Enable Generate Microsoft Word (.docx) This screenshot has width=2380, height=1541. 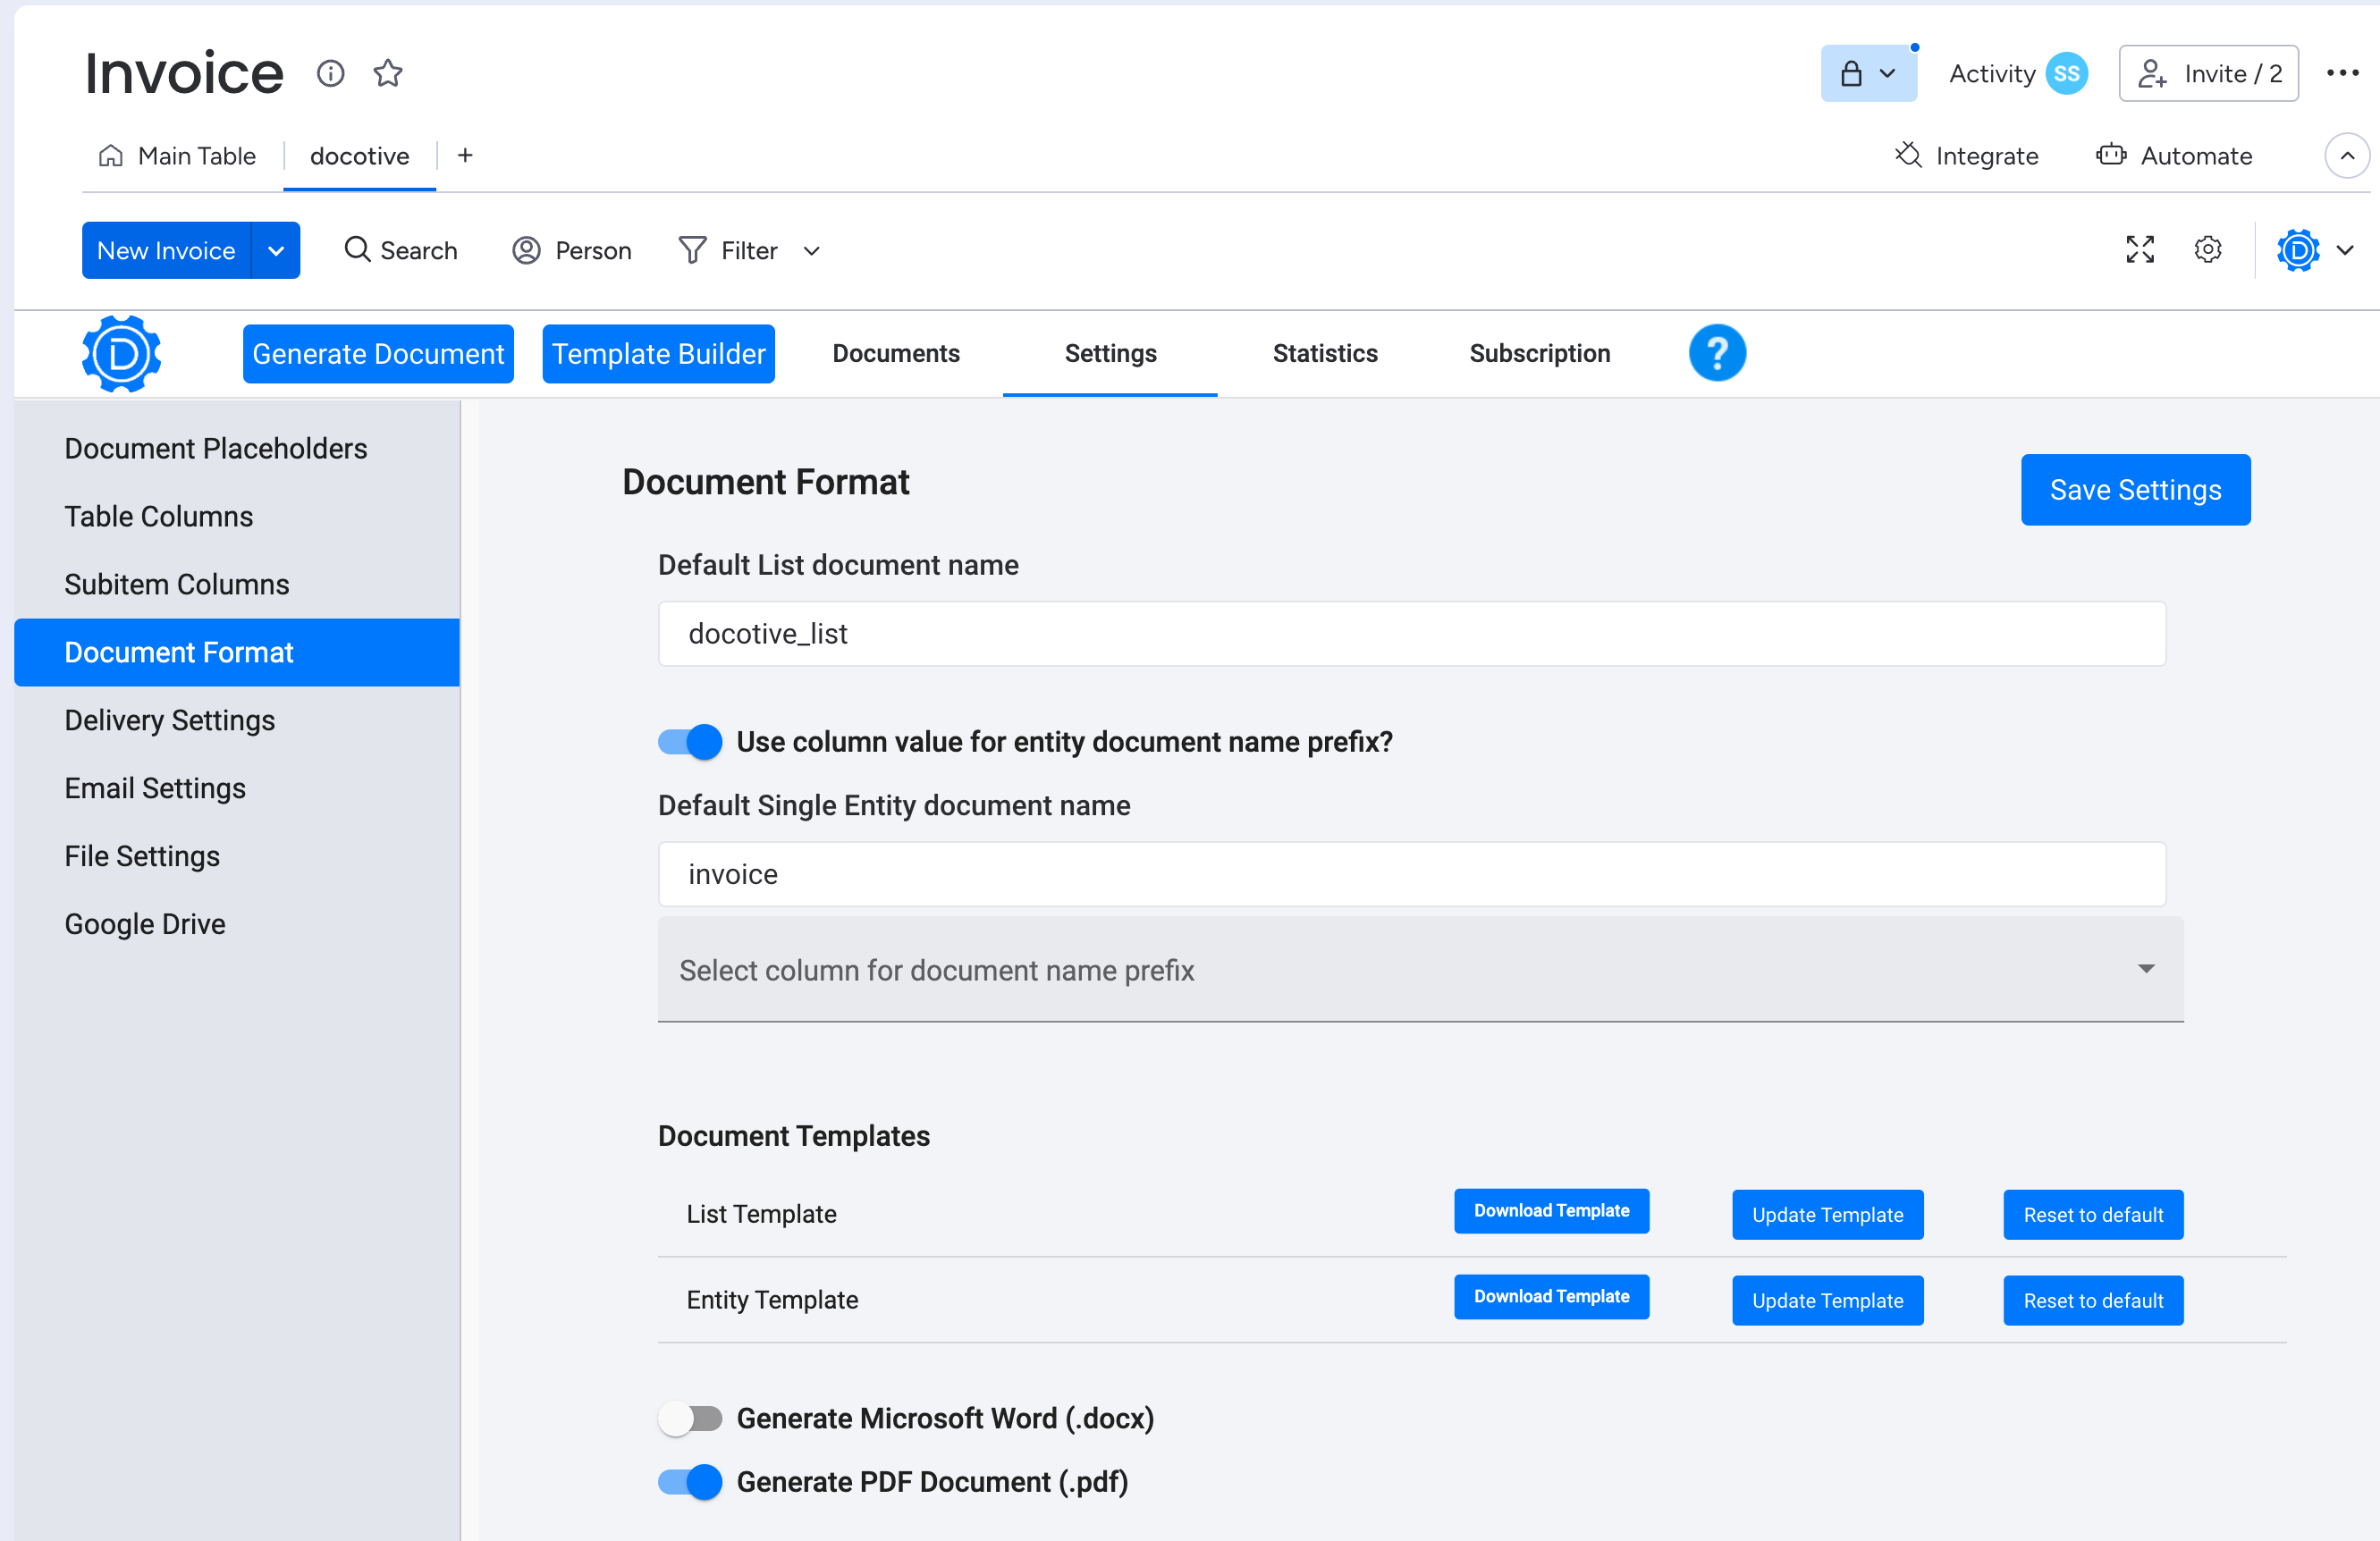click(x=690, y=1419)
